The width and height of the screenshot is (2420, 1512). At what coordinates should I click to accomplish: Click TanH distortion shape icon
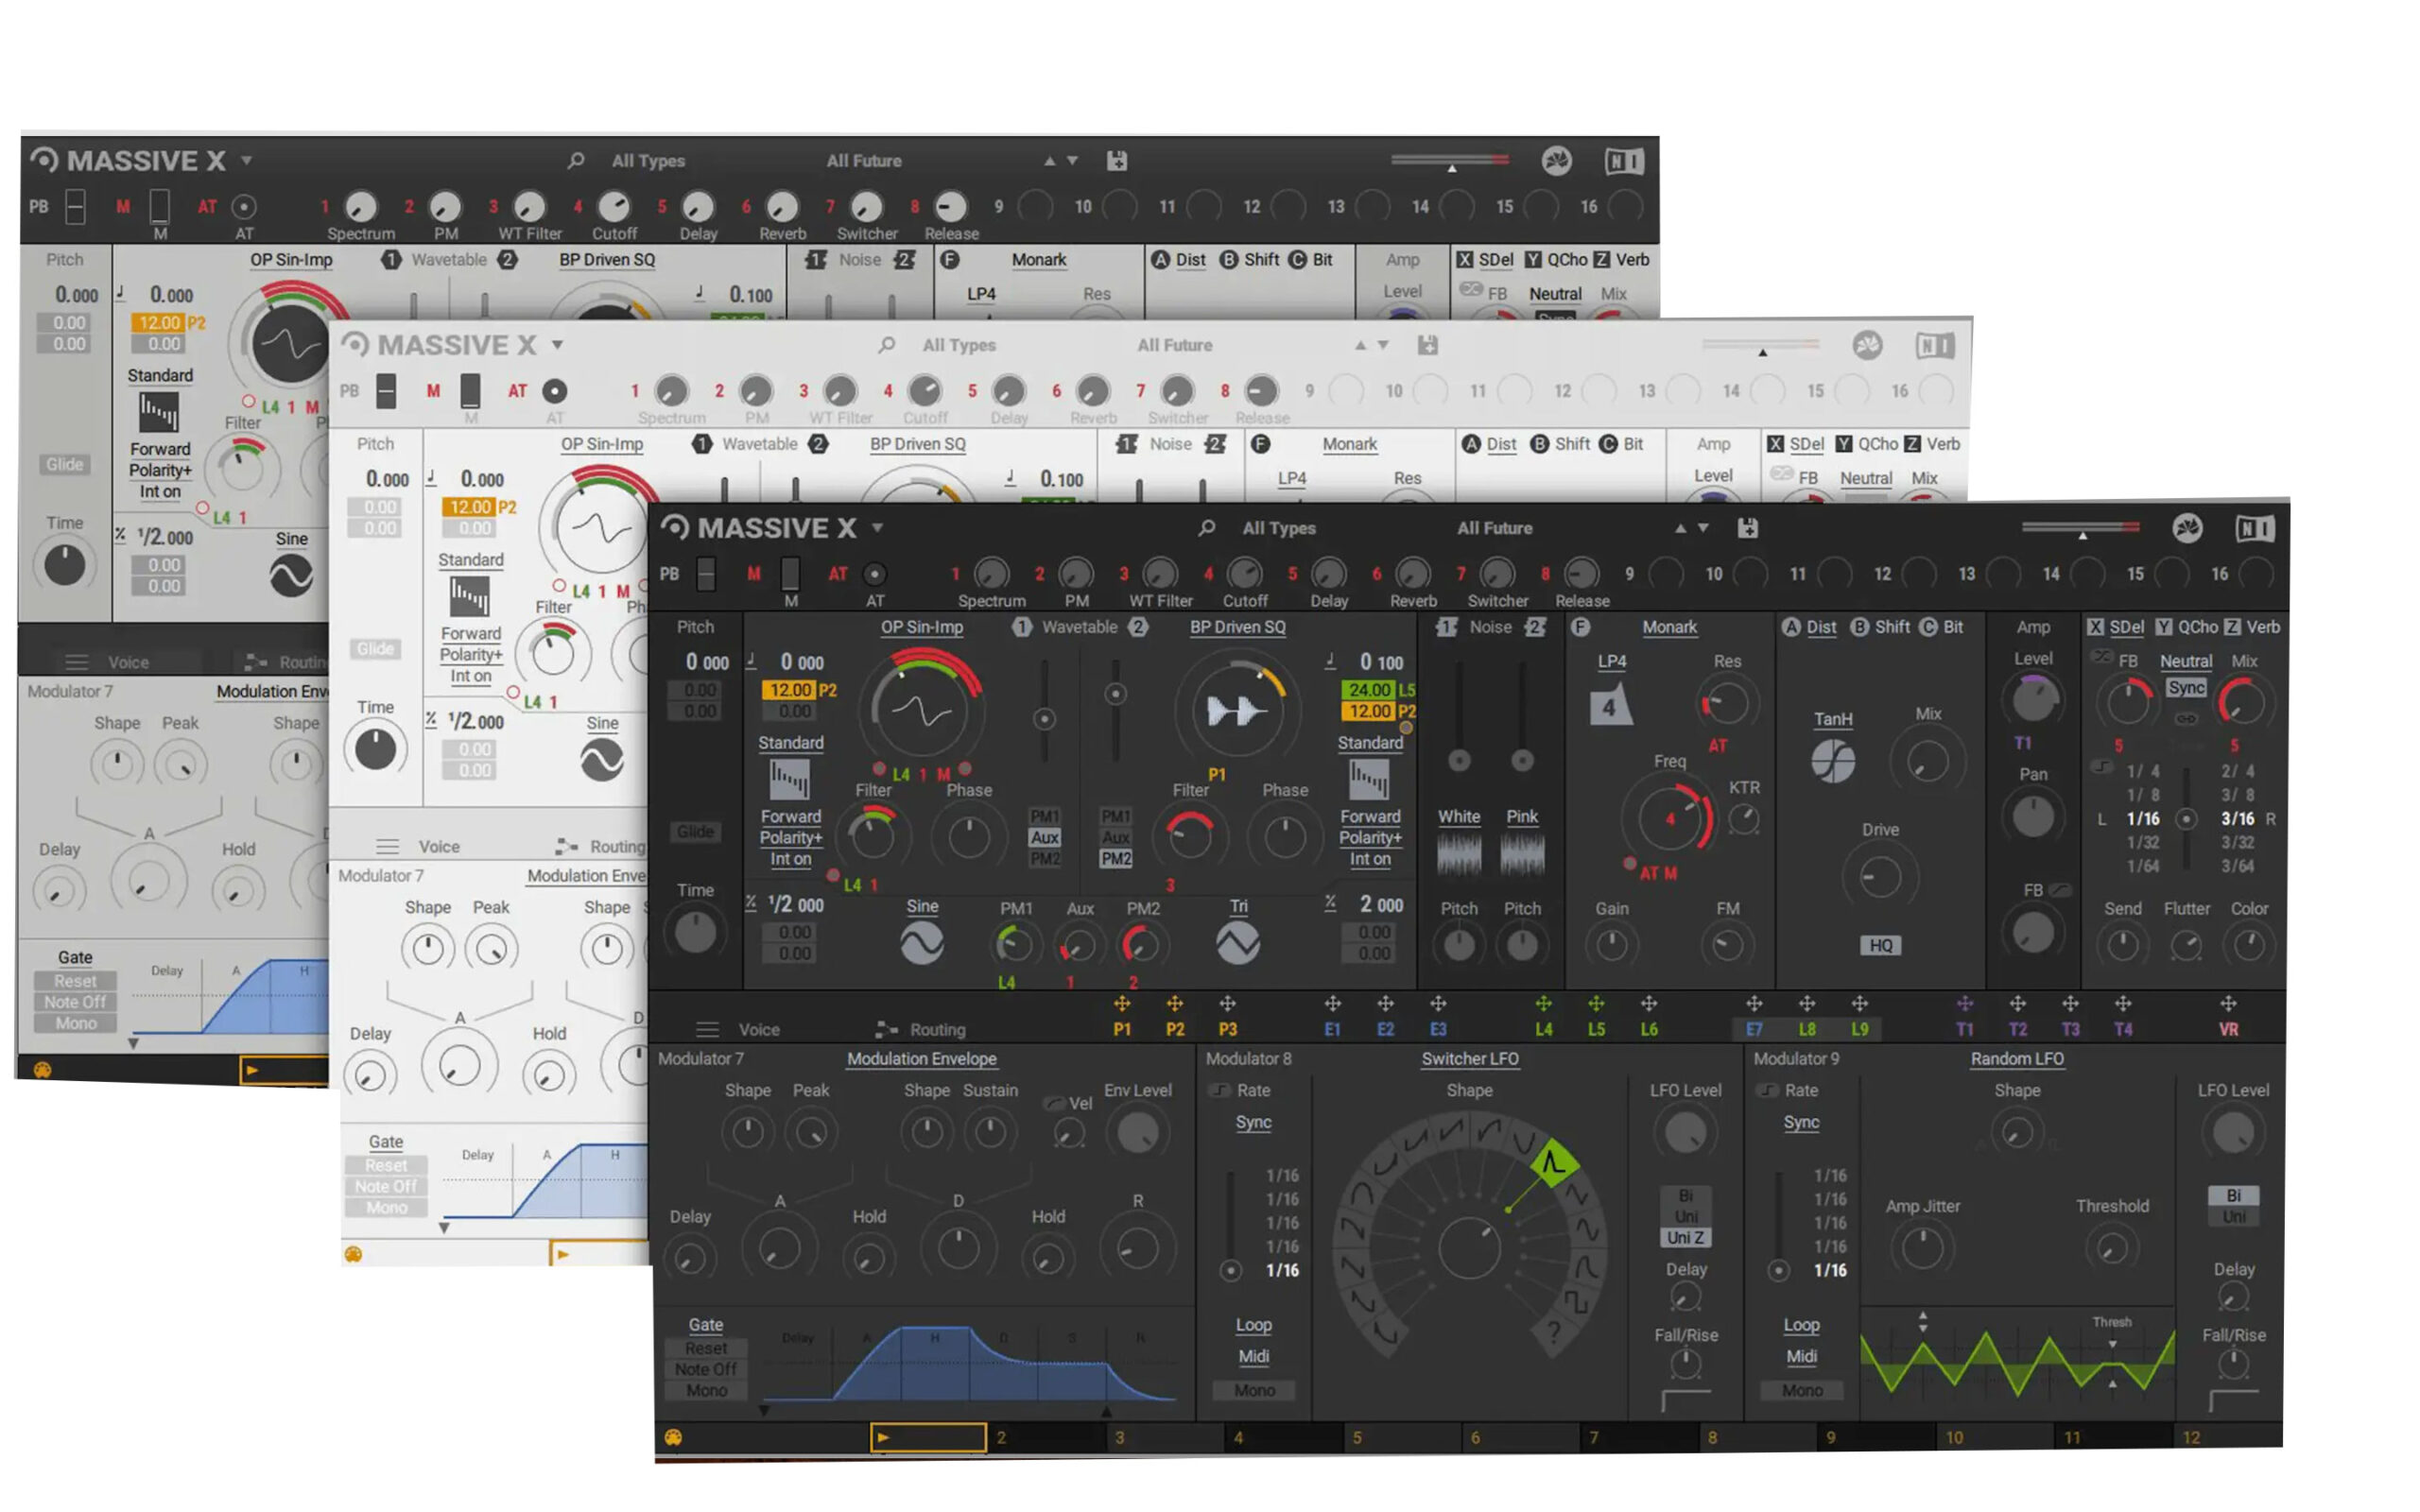[x=1832, y=762]
